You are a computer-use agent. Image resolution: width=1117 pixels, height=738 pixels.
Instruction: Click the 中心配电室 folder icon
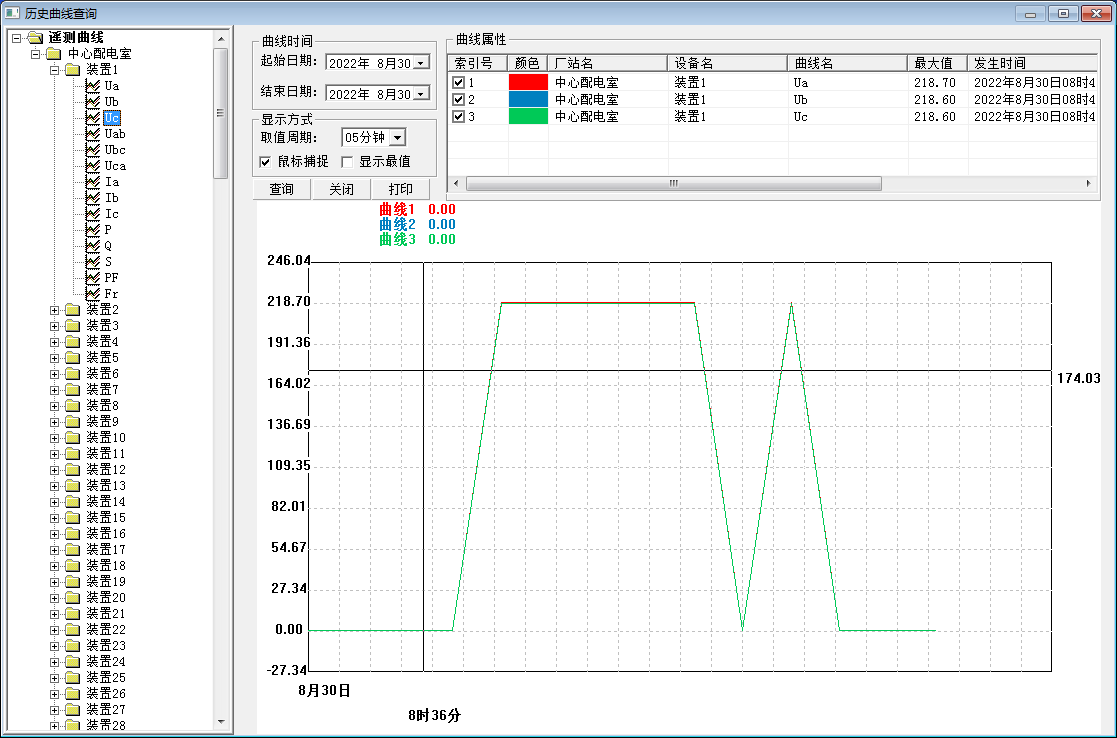point(53,54)
